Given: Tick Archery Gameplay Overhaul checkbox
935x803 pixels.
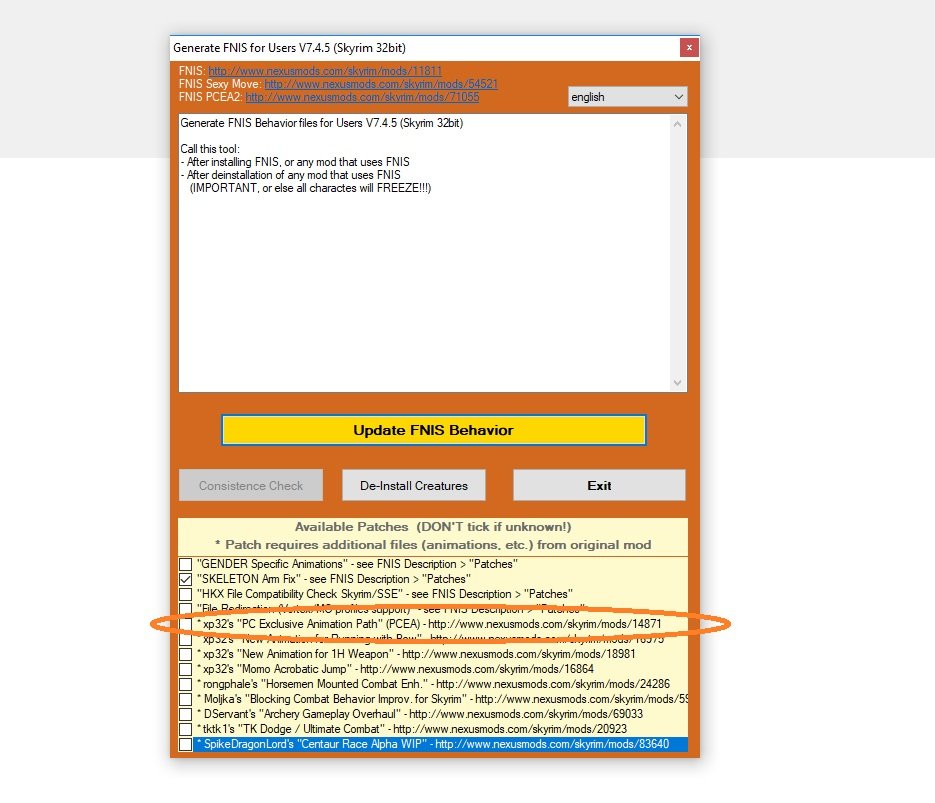Looking at the screenshot, I should point(185,714).
